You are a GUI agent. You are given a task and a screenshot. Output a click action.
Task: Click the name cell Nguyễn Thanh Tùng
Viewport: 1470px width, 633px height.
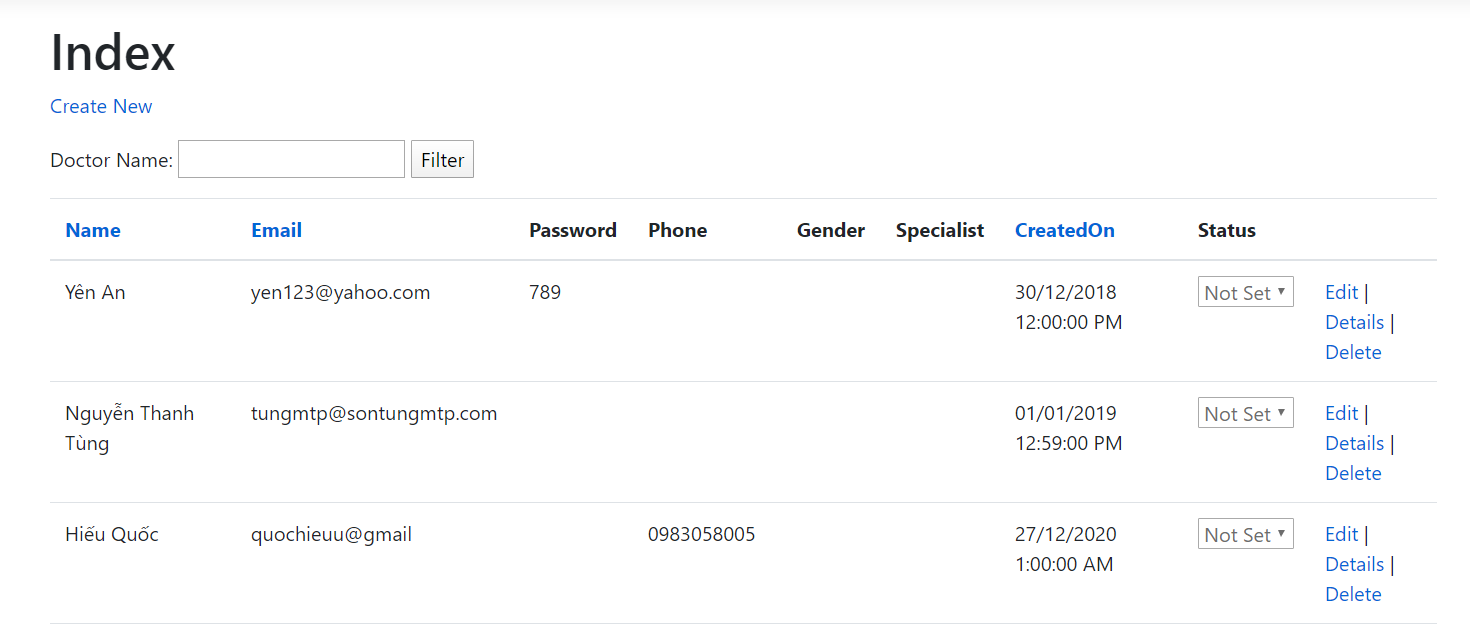[129, 428]
